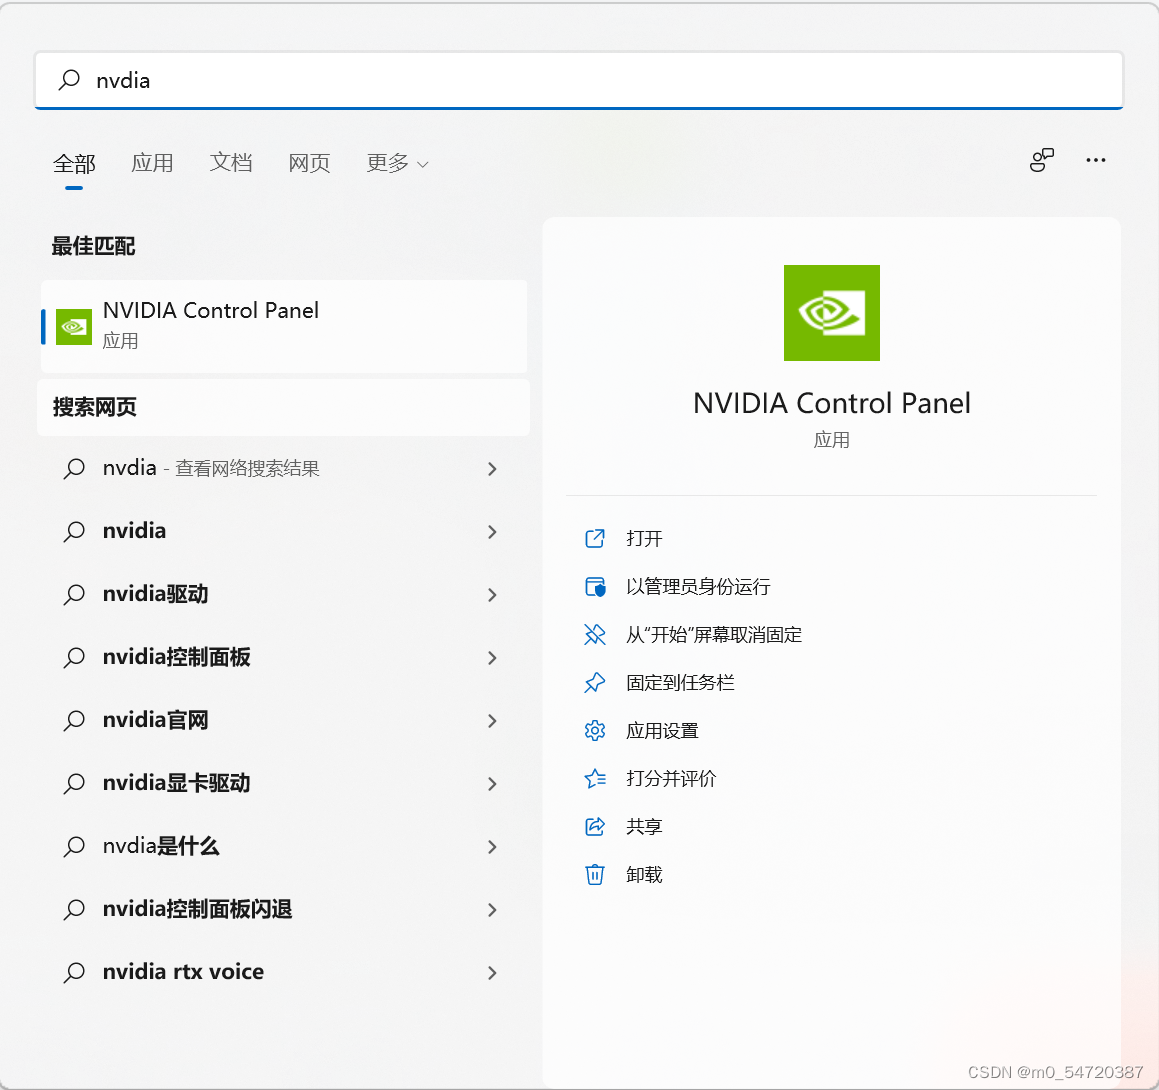Click search icon beside nvidia官网

pos(74,721)
